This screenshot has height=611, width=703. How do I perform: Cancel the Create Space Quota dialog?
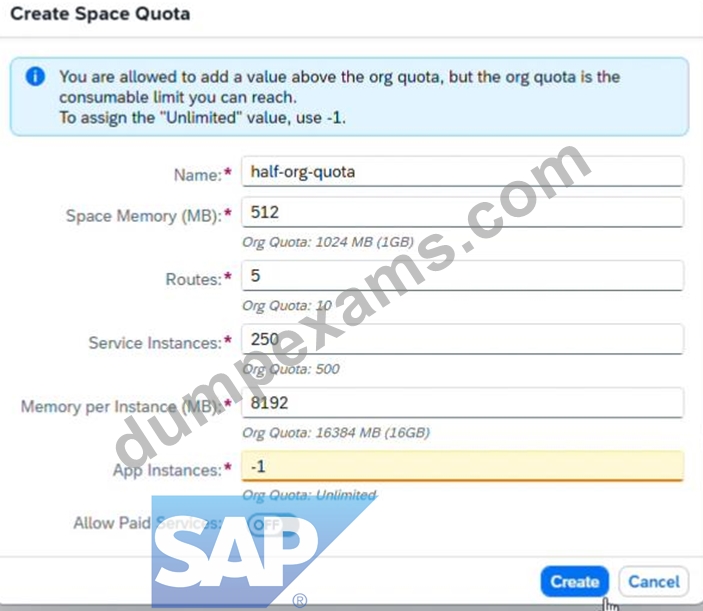click(x=654, y=581)
